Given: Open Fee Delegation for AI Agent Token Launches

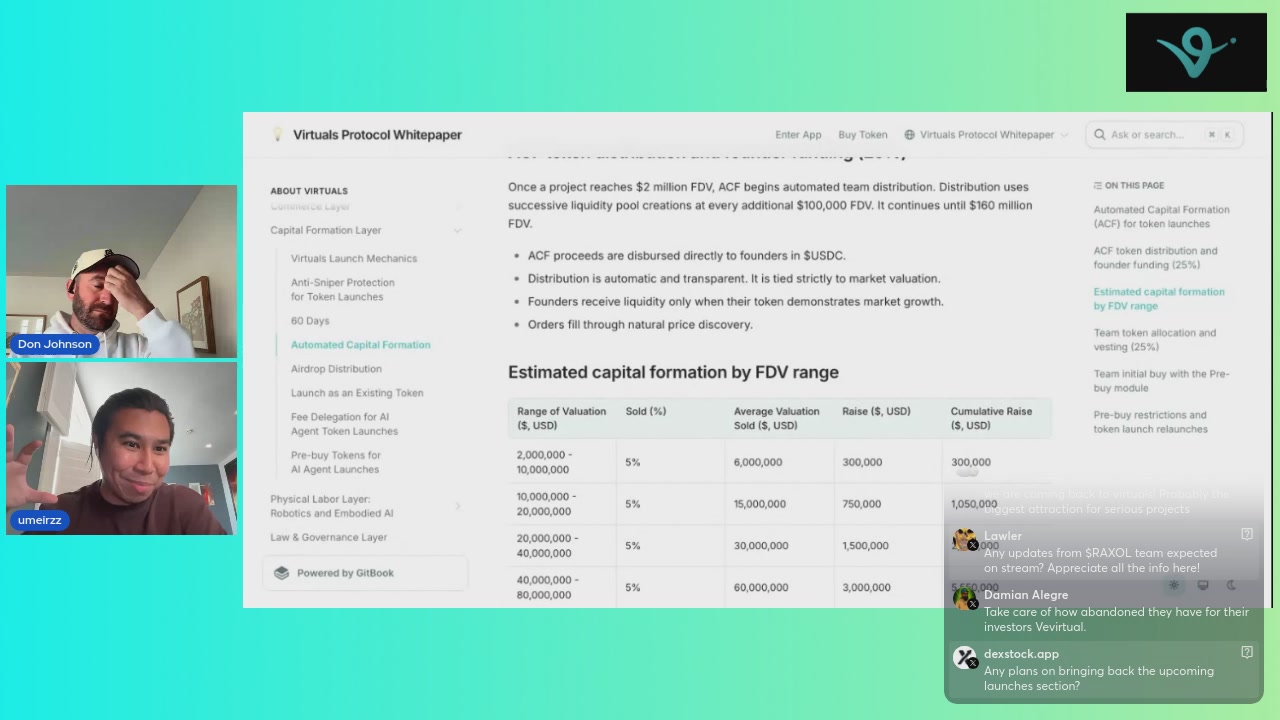Looking at the screenshot, I should point(344,424).
